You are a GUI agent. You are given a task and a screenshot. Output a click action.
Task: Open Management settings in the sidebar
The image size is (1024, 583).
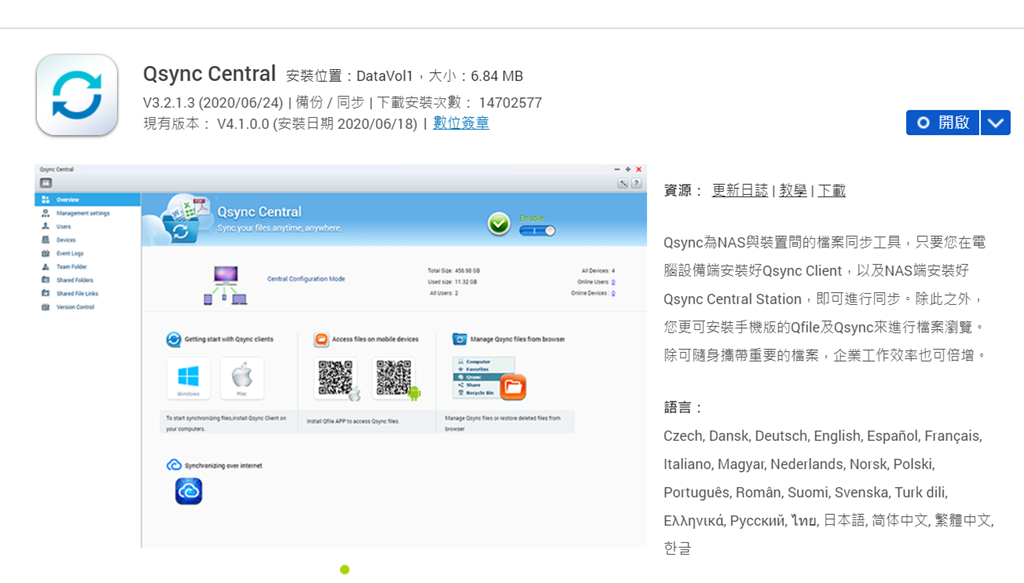click(83, 213)
